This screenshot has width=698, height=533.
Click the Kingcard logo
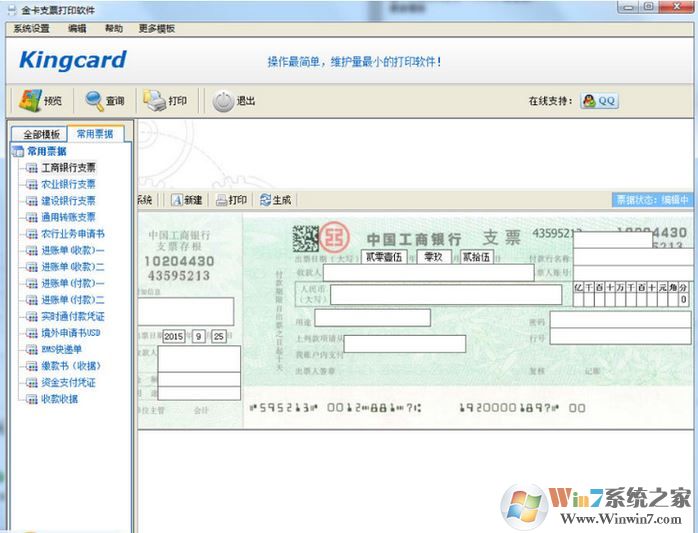pos(73,60)
